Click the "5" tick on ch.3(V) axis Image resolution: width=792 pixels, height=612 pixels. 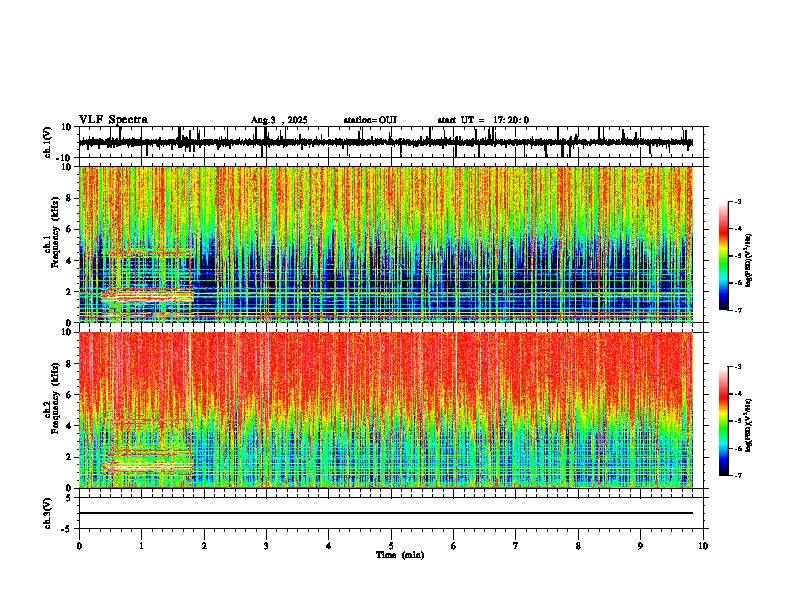click(x=69, y=497)
